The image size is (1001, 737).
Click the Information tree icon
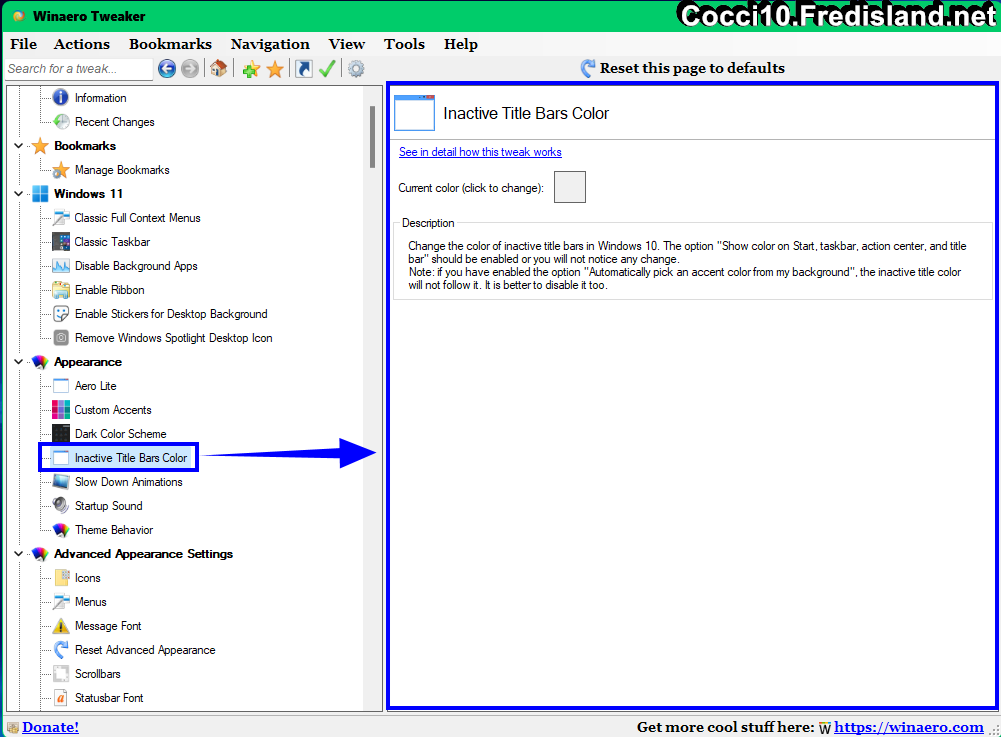tap(61, 98)
